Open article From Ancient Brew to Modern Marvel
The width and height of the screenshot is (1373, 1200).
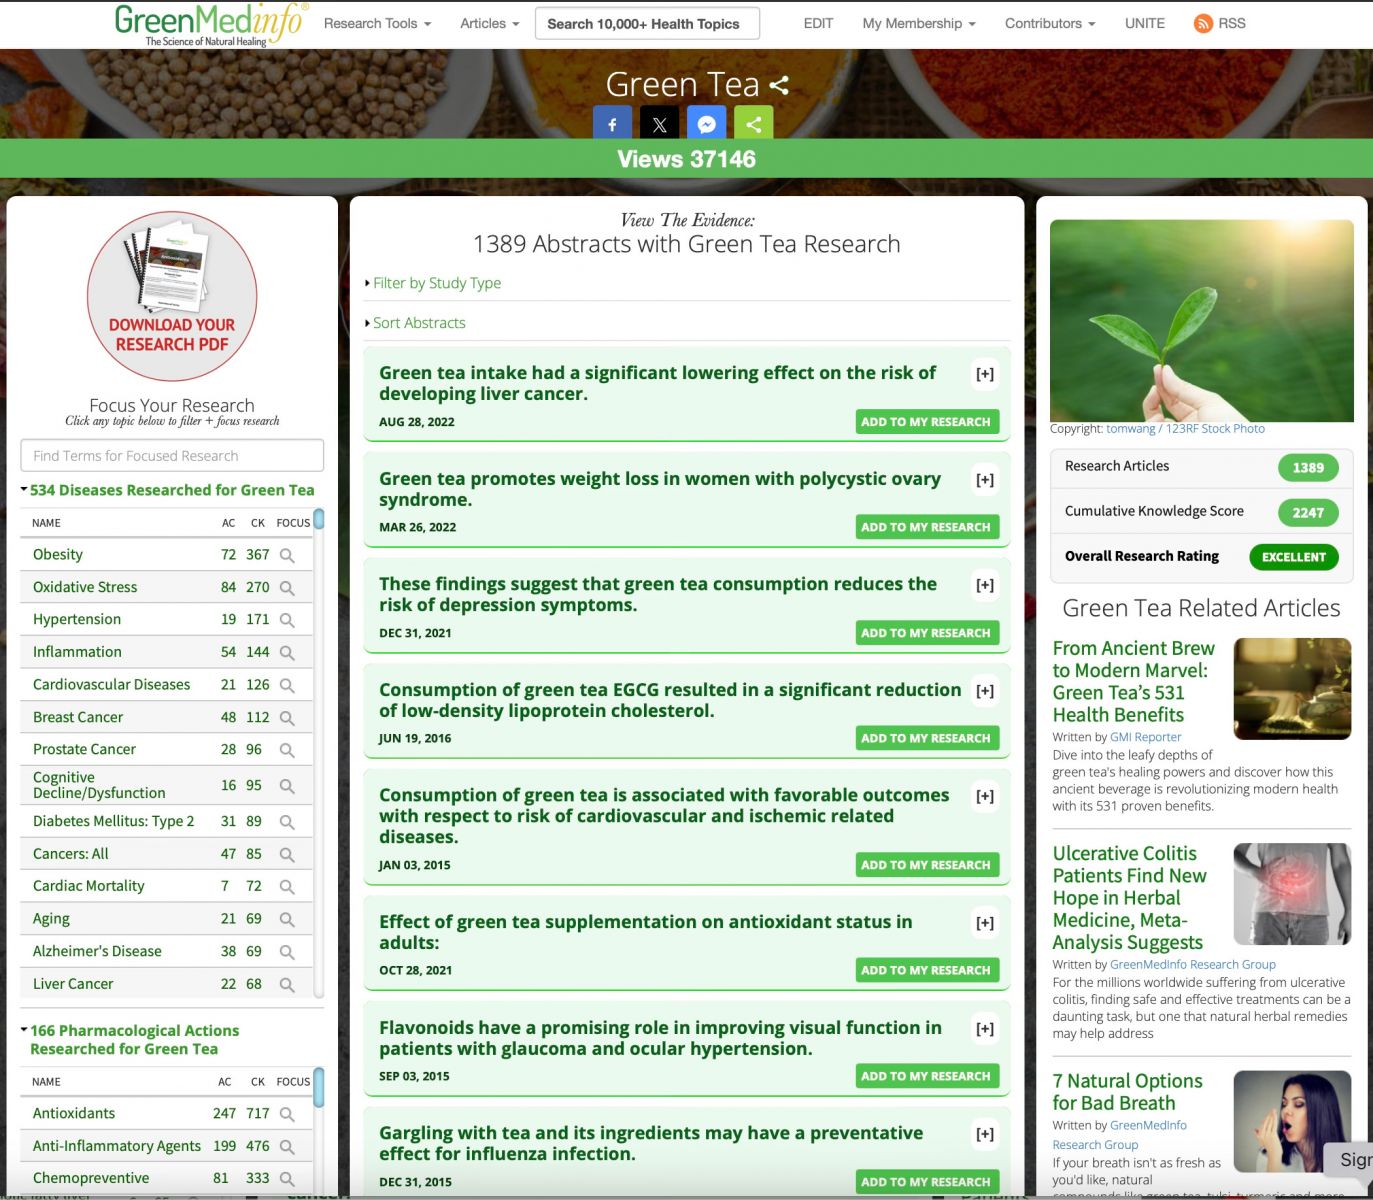[x=1134, y=681]
